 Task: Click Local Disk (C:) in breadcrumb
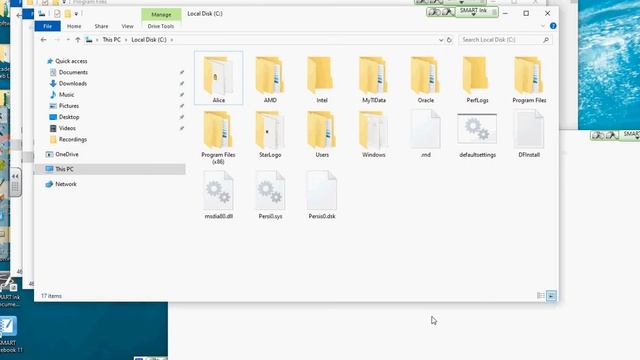(149, 40)
